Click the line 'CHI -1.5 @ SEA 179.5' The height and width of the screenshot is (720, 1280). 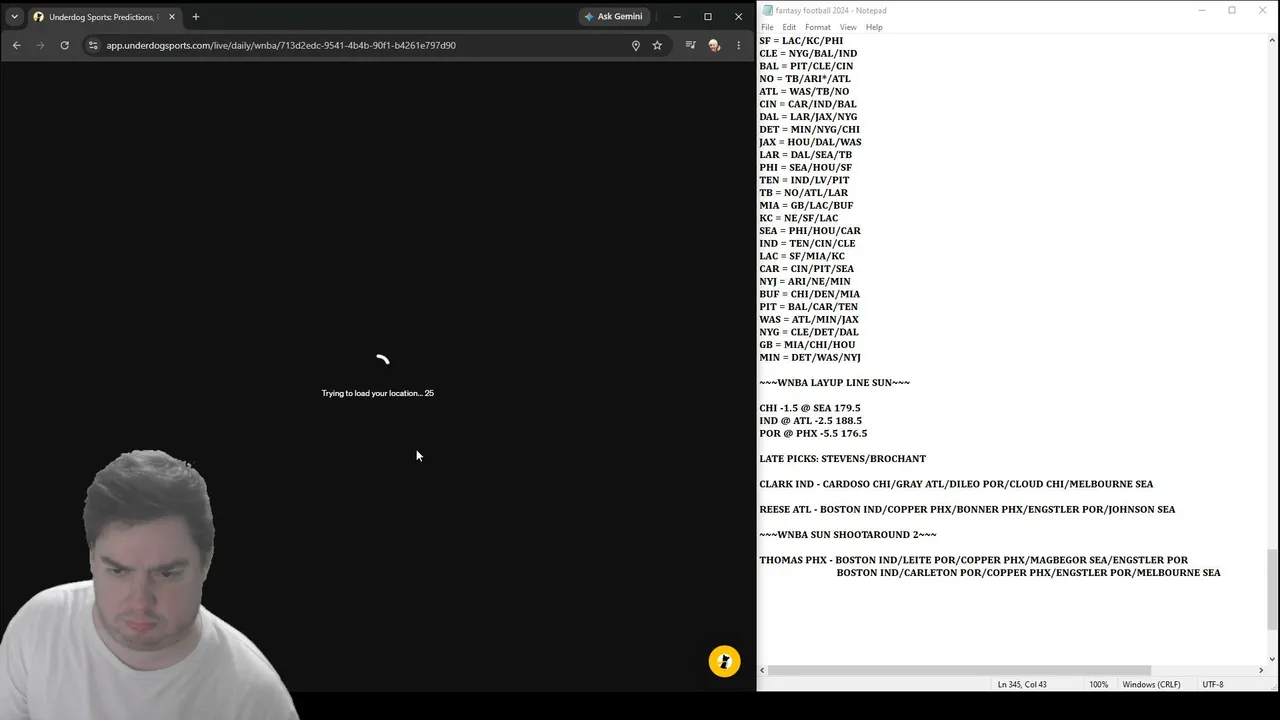click(810, 408)
